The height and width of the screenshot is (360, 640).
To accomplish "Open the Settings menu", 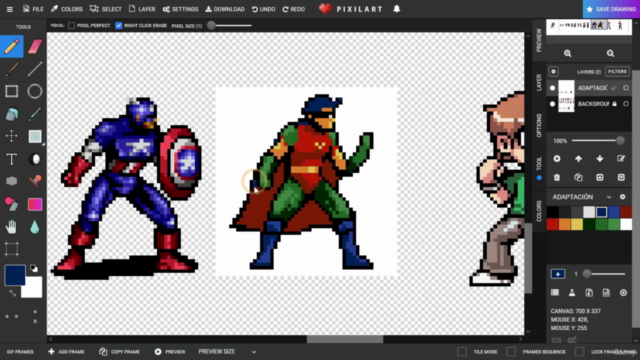I will tap(180, 9).
